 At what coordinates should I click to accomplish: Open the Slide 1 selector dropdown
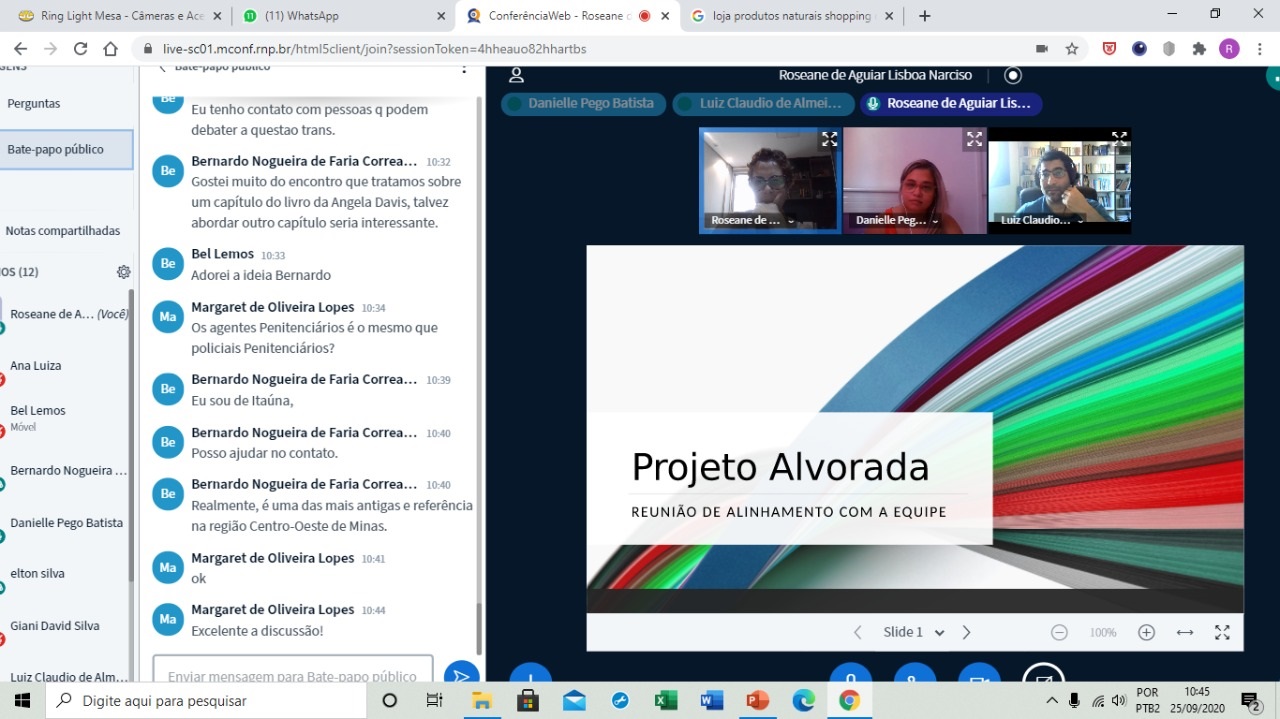pyautogui.click(x=913, y=632)
